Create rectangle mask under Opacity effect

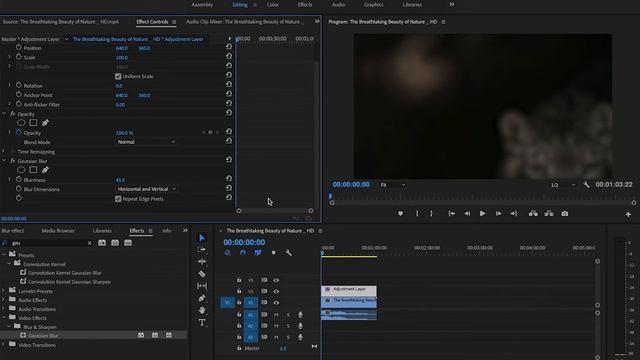coord(33,122)
